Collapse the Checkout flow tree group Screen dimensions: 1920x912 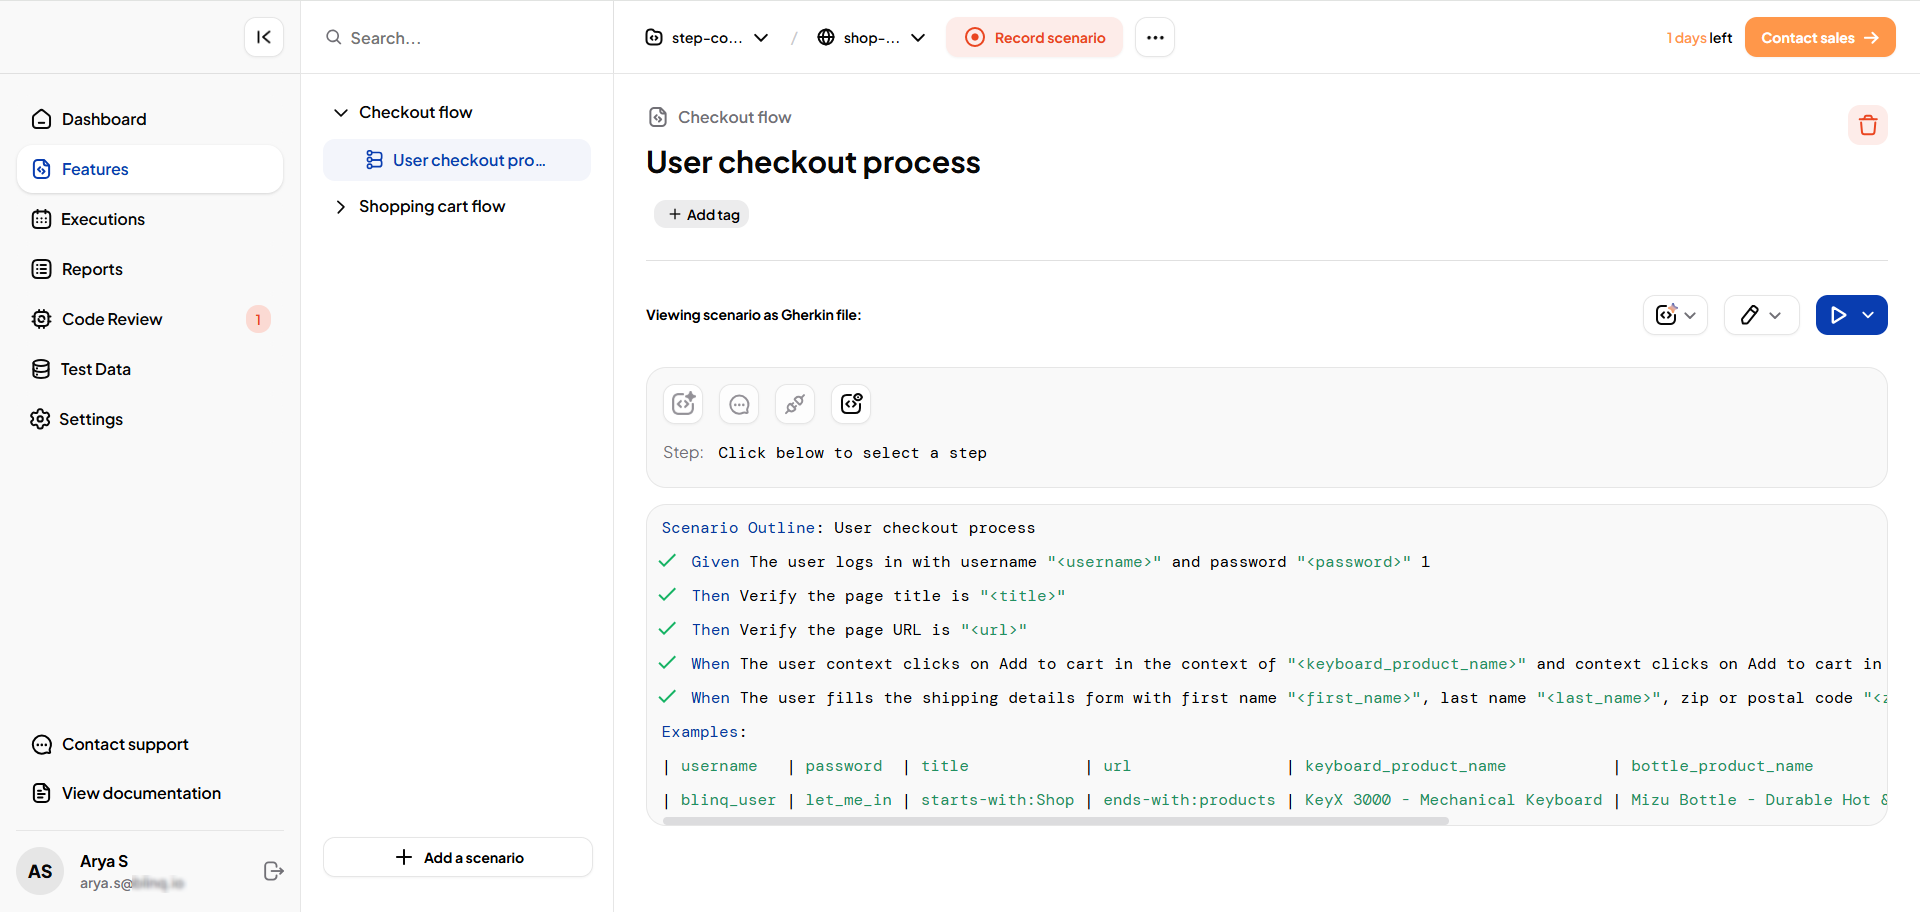(x=341, y=113)
